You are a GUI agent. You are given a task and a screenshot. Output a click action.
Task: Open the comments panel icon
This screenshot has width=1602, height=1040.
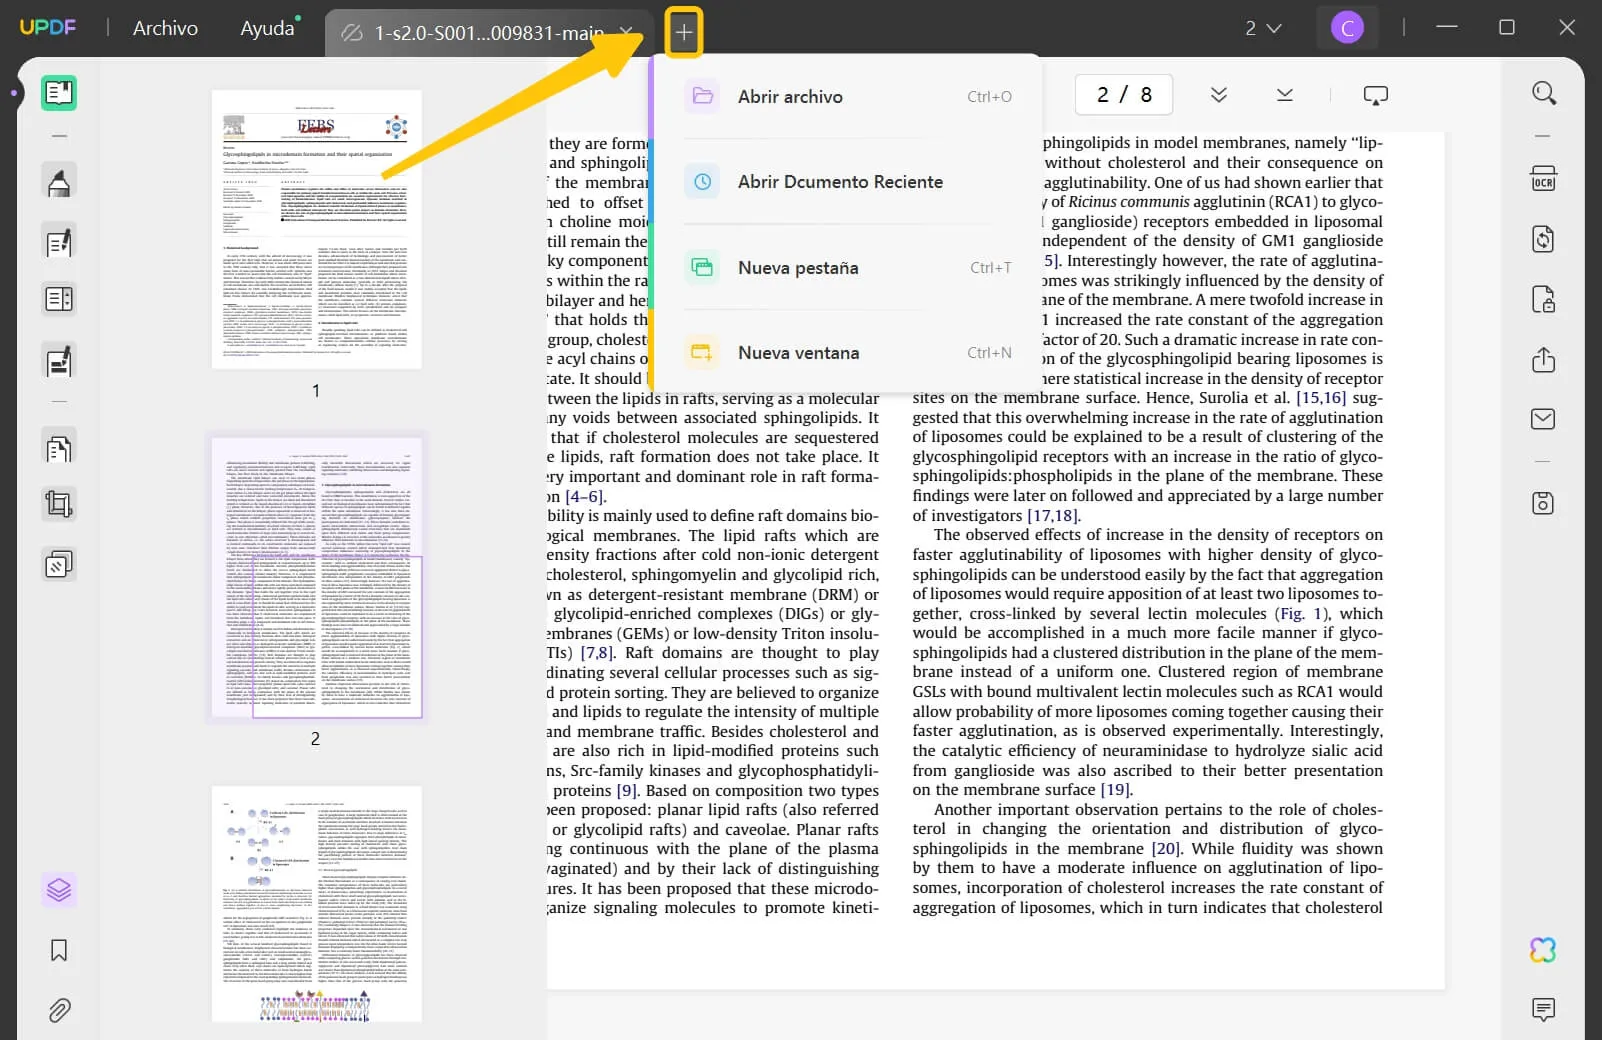pyautogui.click(x=1544, y=1010)
